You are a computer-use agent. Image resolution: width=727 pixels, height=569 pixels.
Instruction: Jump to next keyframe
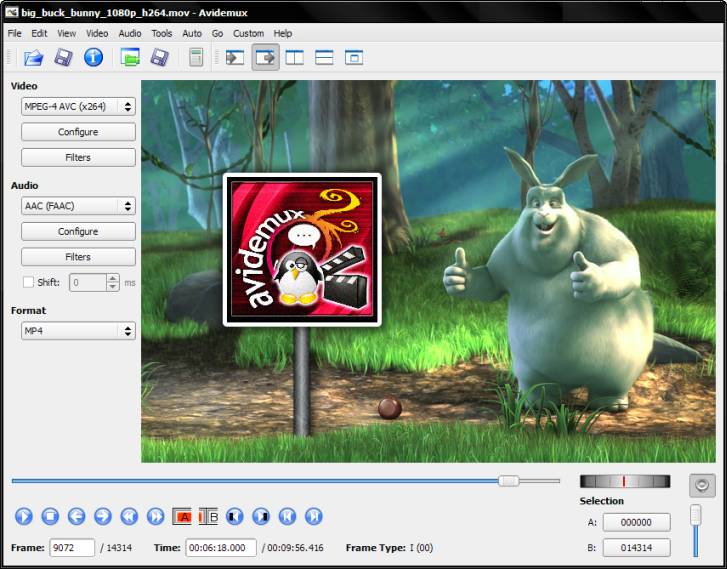[156, 516]
